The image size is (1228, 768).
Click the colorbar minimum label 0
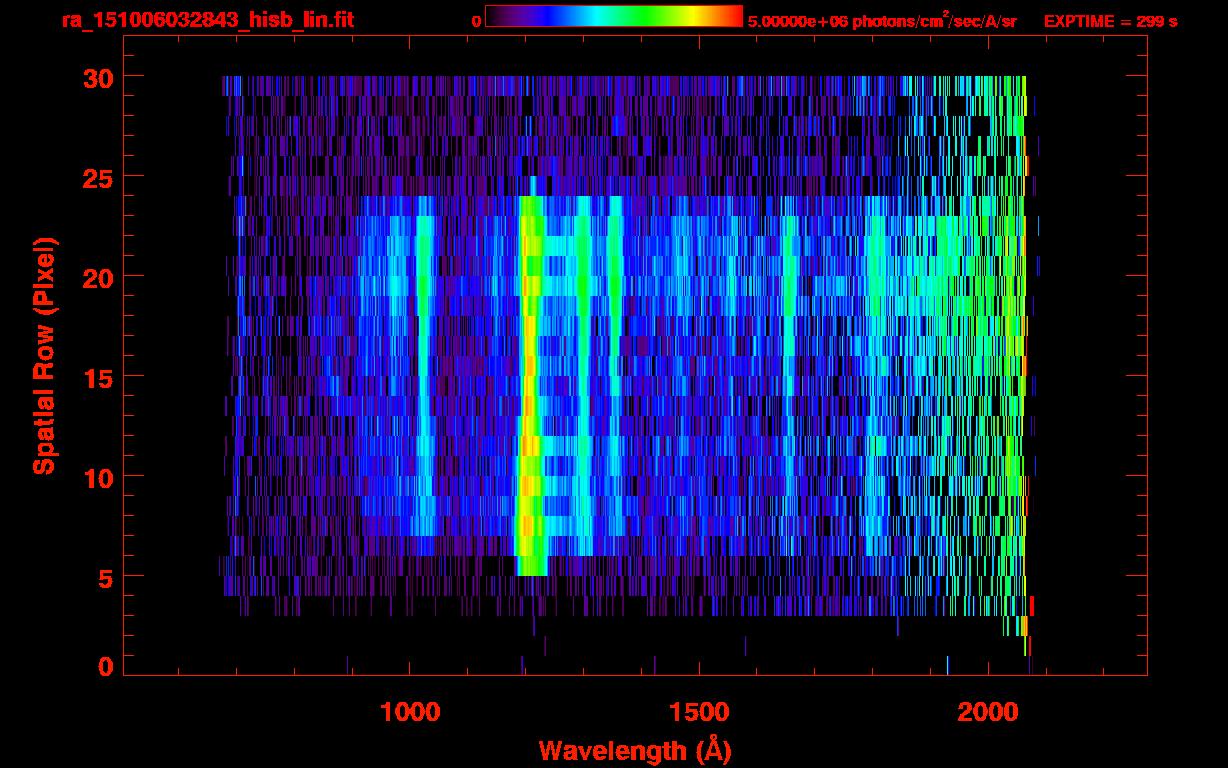pos(476,21)
